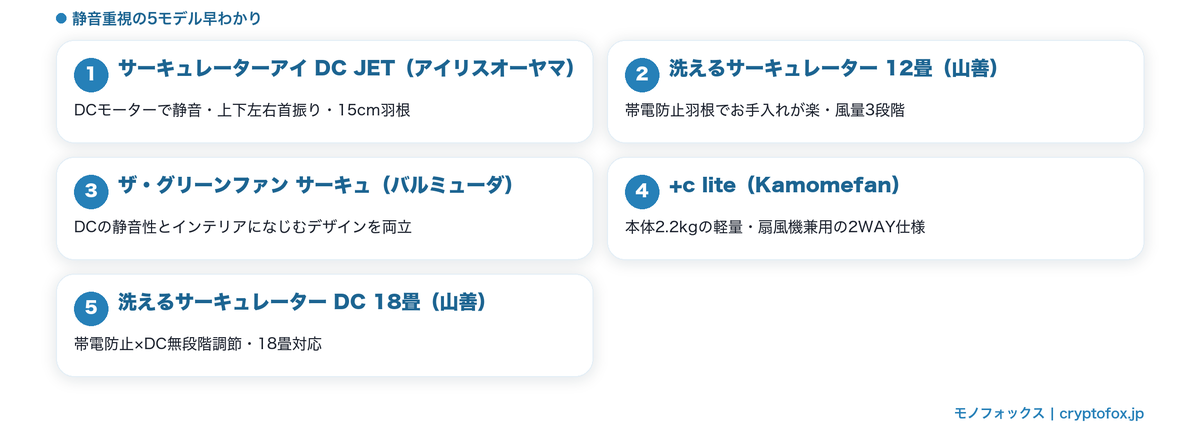This screenshot has height=443, width=1200.
Task: Open サーキュレーターアイ DC JET title
Action: (x=347, y=69)
